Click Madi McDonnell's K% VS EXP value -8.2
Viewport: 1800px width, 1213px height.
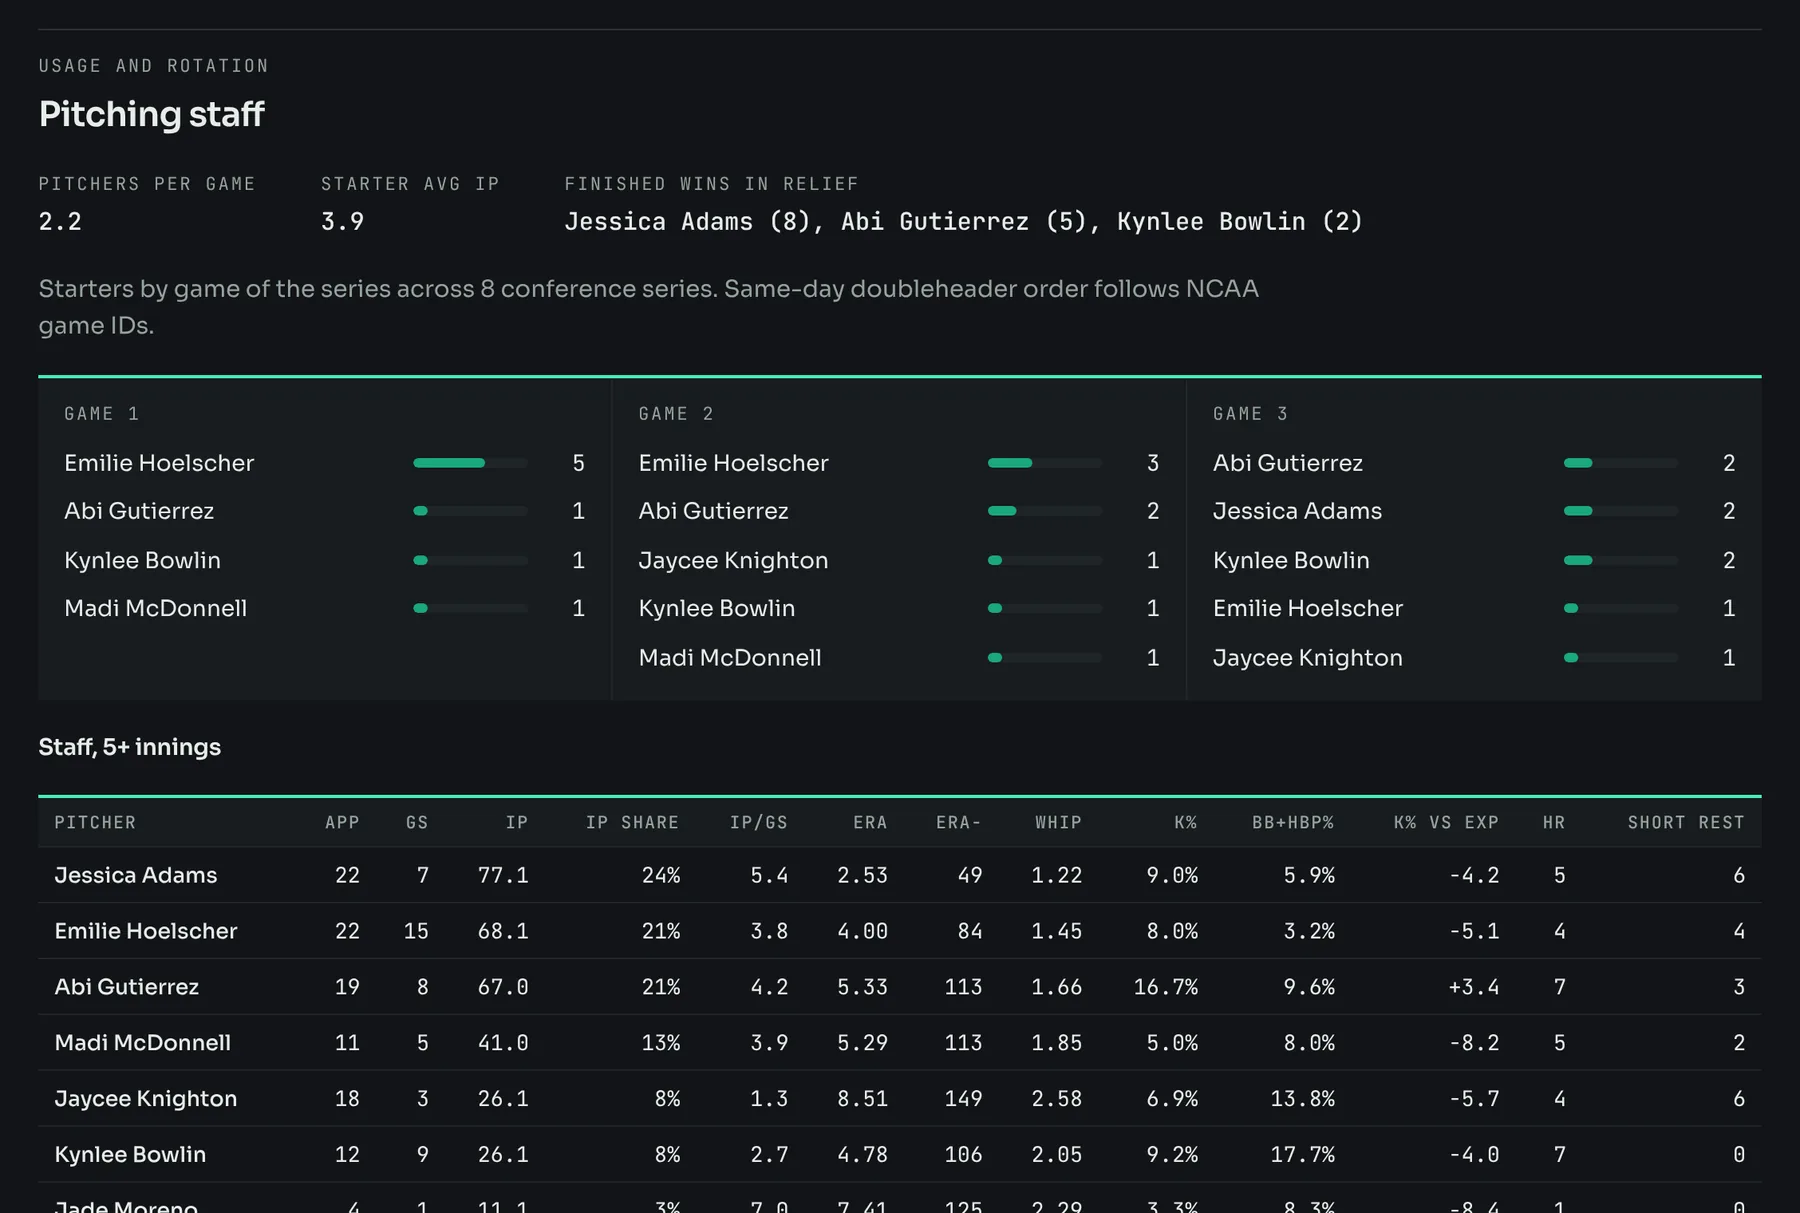pyautogui.click(x=1474, y=1043)
